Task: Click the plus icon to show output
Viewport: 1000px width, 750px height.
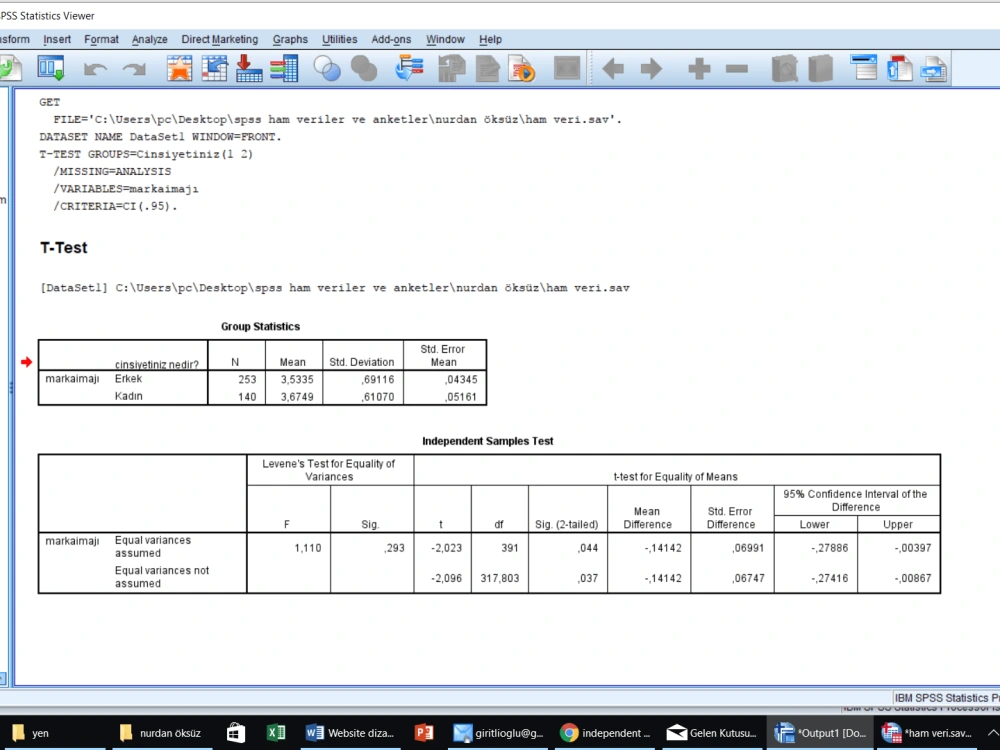Action: [697, 68]
